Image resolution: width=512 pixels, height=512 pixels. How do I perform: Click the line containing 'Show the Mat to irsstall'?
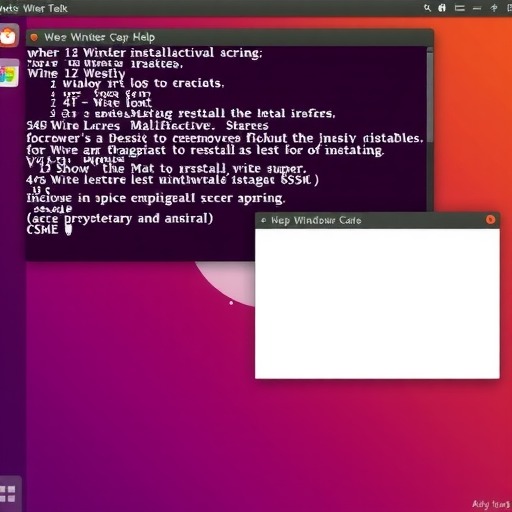click(x=172, y=169)
